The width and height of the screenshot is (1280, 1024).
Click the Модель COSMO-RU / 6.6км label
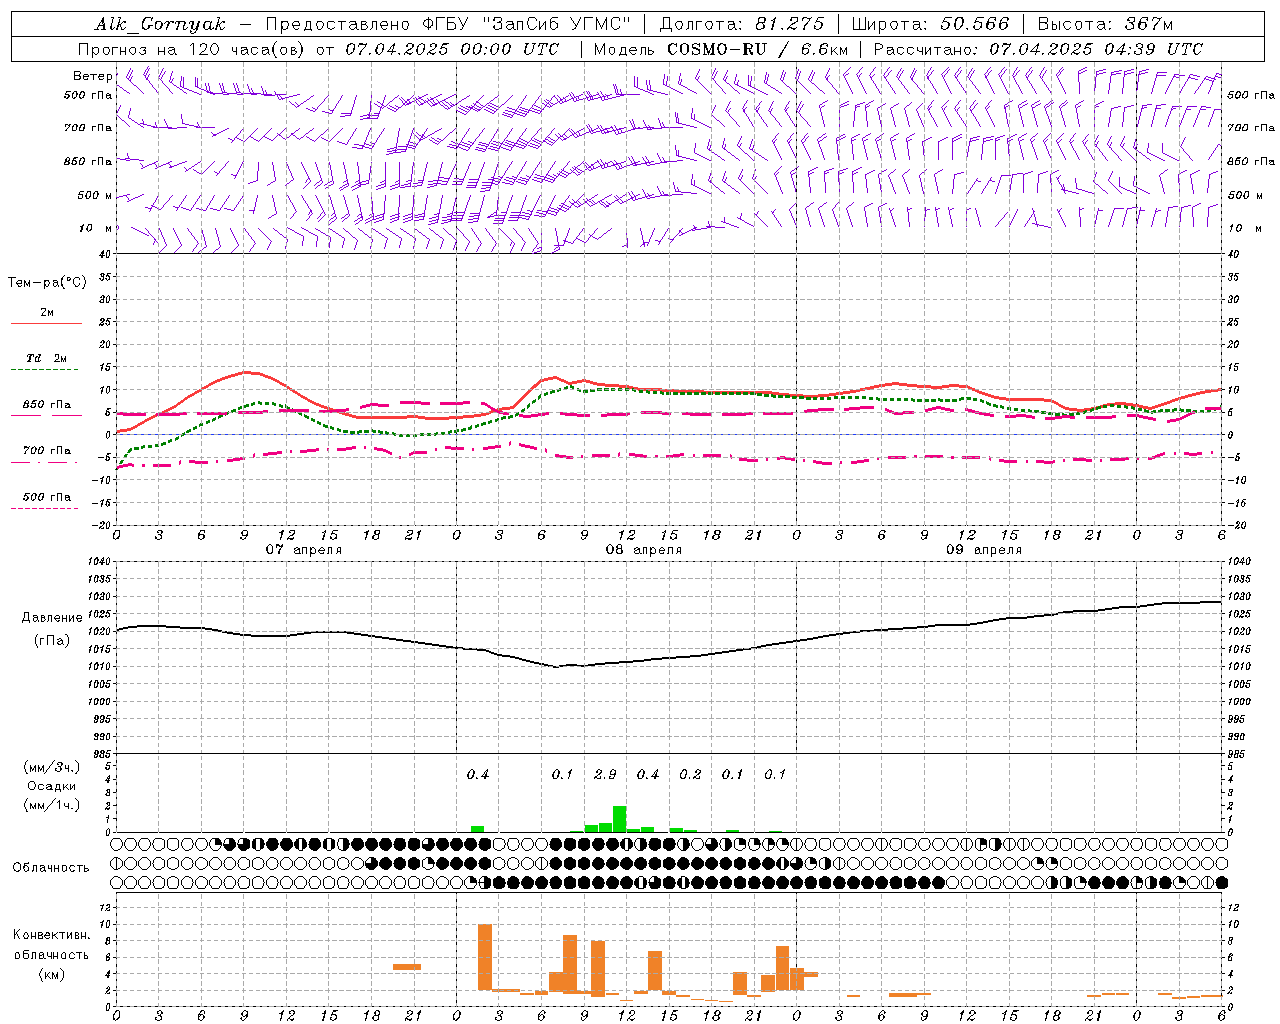coord(720,49)
